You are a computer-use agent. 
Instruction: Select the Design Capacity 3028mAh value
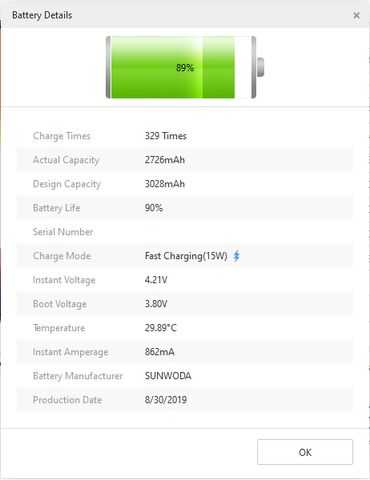point(165,184)
